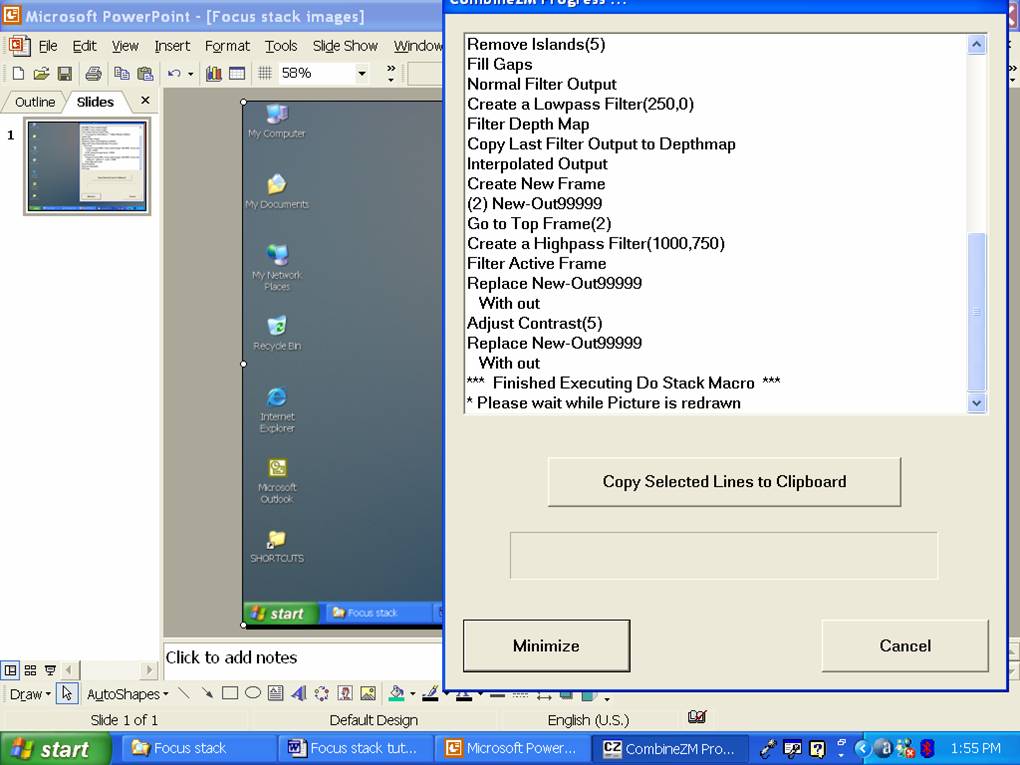Switch to Slide Sorter View
This screenshot has height=765, width=1020.
pyautogui.click(x=30, y=669)
